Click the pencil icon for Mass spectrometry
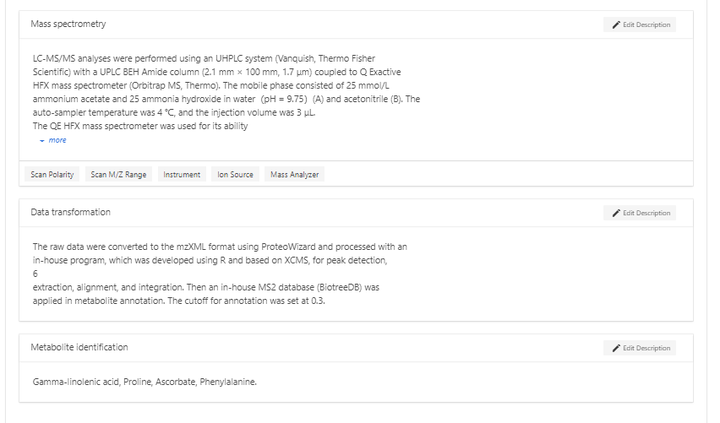The height and width of the screenshot is (423, 720). (x=616, y=24)
